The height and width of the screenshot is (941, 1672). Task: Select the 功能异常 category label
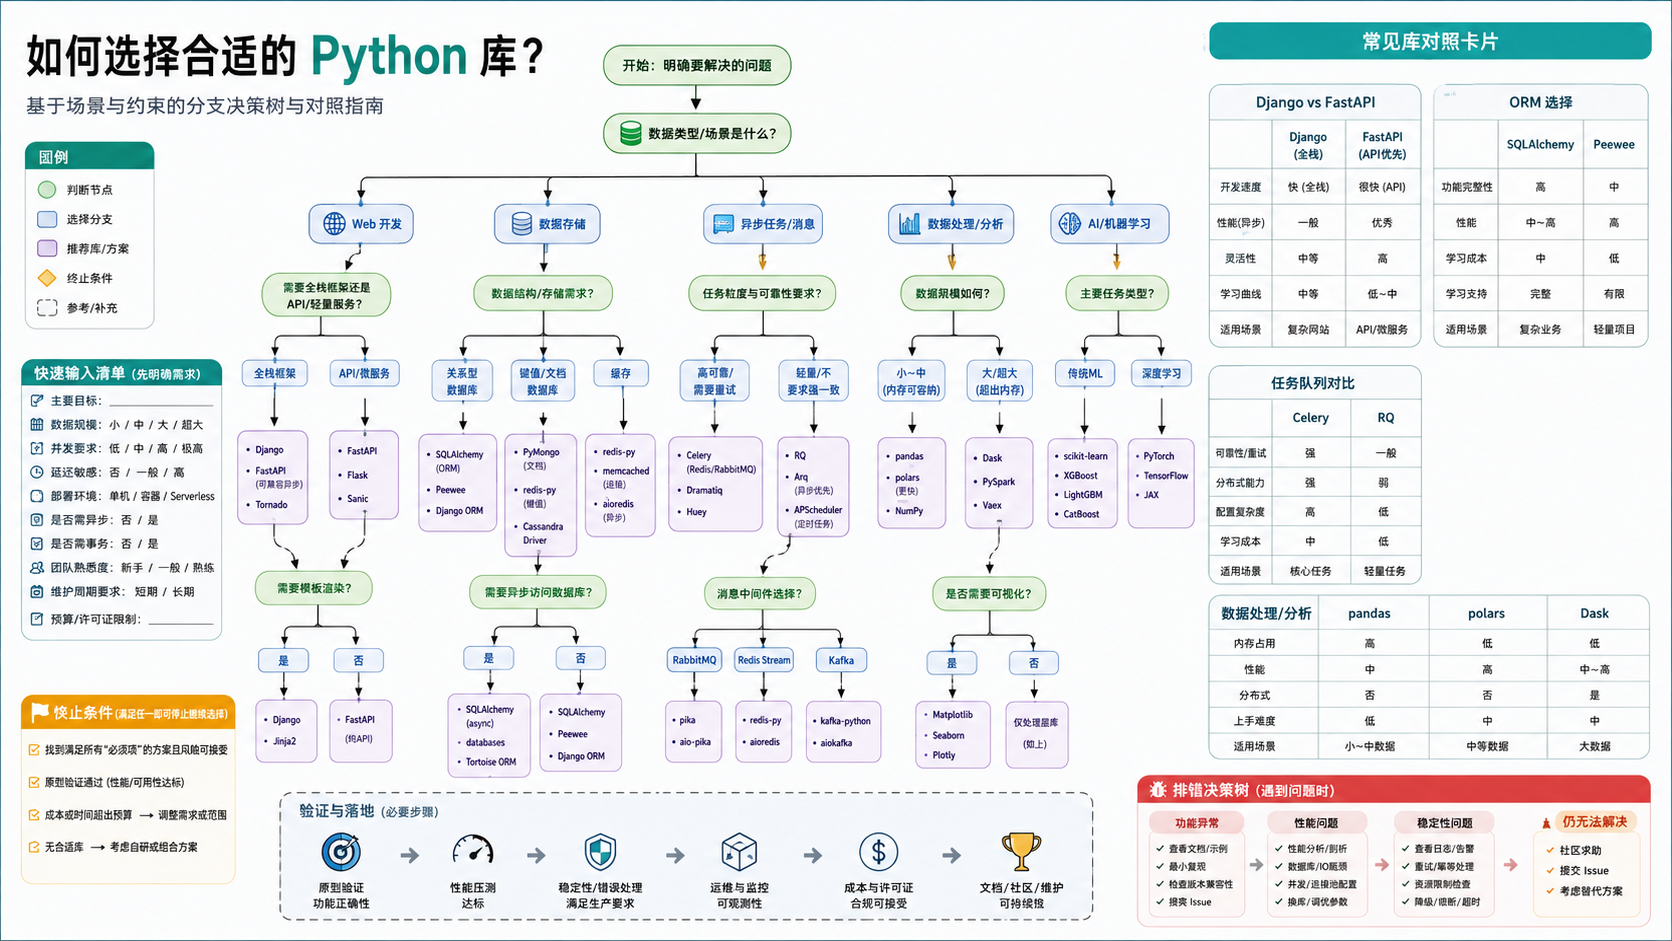(x=1197, y=822)
